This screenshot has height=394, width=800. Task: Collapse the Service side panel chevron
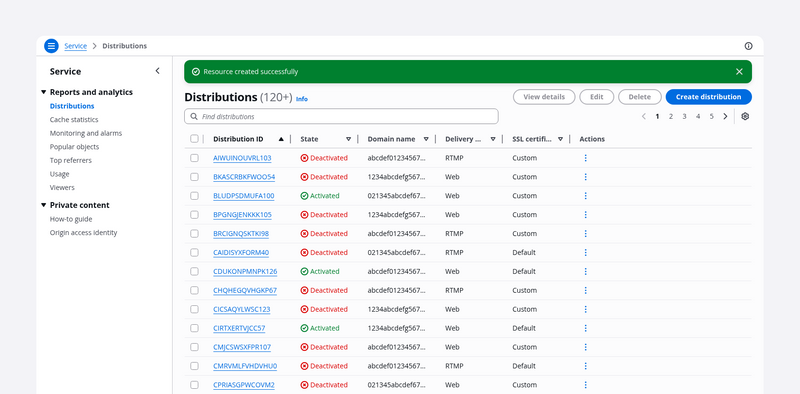pos(157,71)
